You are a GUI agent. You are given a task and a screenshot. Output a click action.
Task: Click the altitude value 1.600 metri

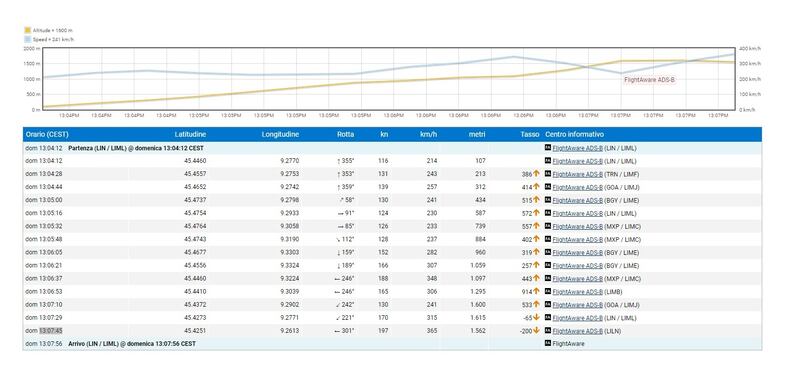tap(478, 305)
